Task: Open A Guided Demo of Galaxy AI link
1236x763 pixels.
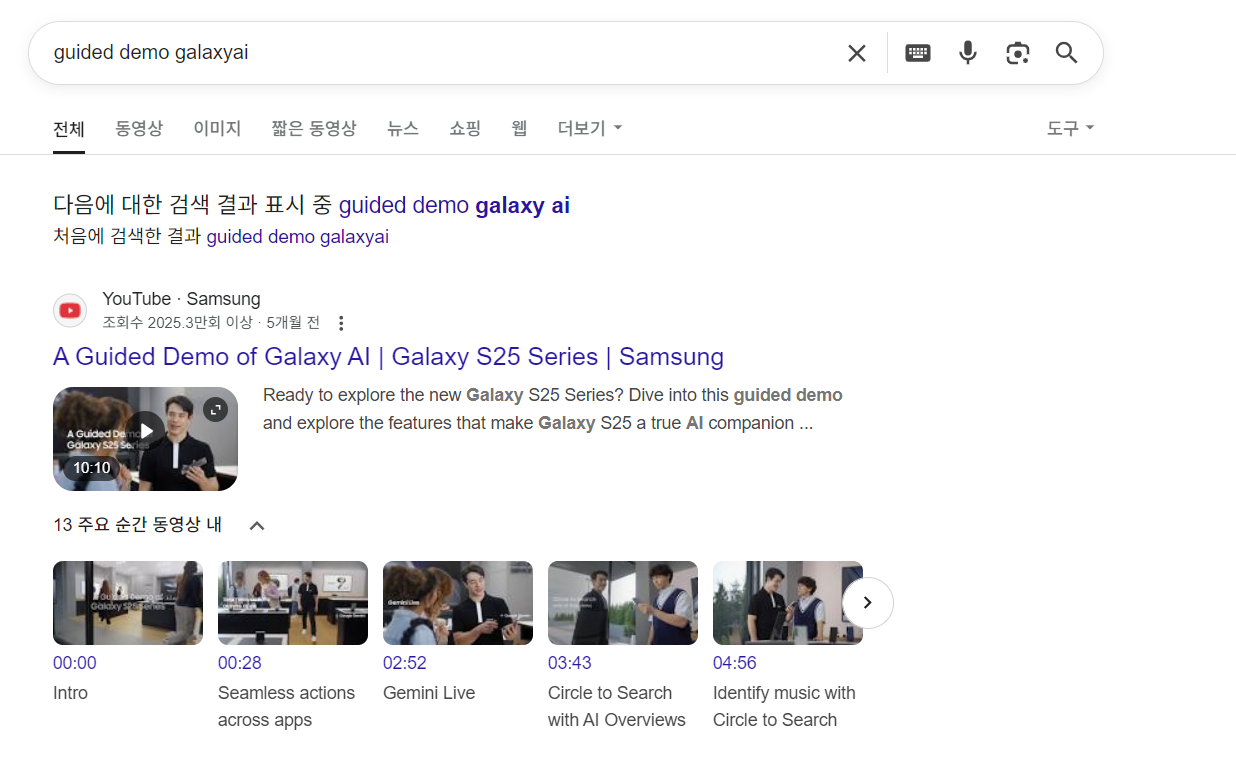Action: tap(388, 357)
